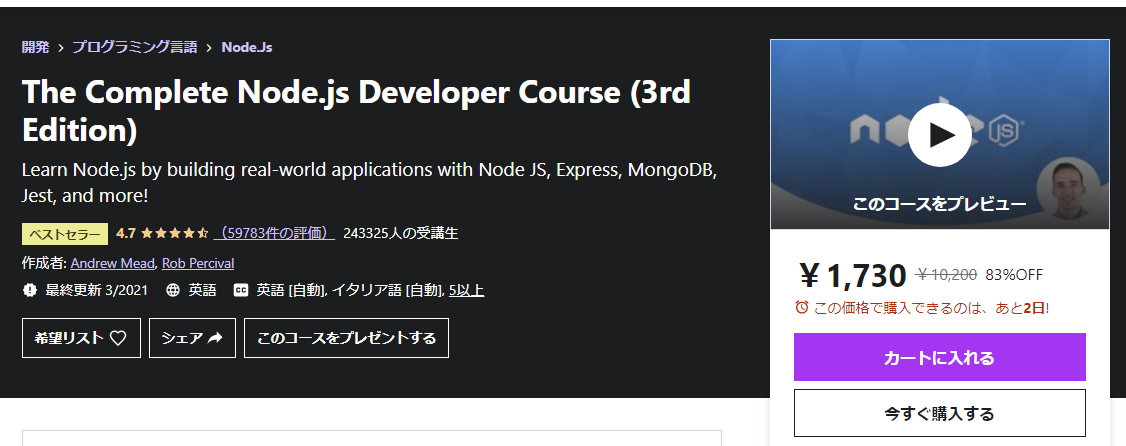Open the Node.Js breadcrumb link

click(246, 47)
